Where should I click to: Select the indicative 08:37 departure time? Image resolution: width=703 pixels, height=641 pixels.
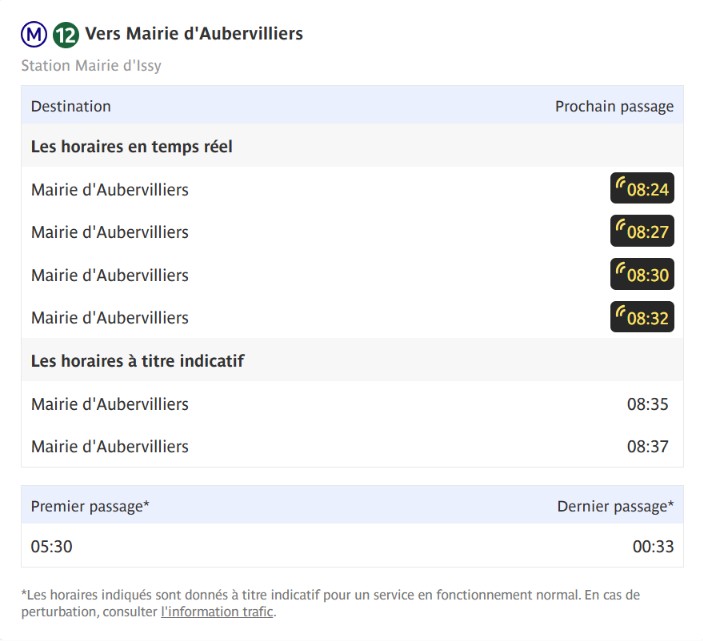coord(647,446)
